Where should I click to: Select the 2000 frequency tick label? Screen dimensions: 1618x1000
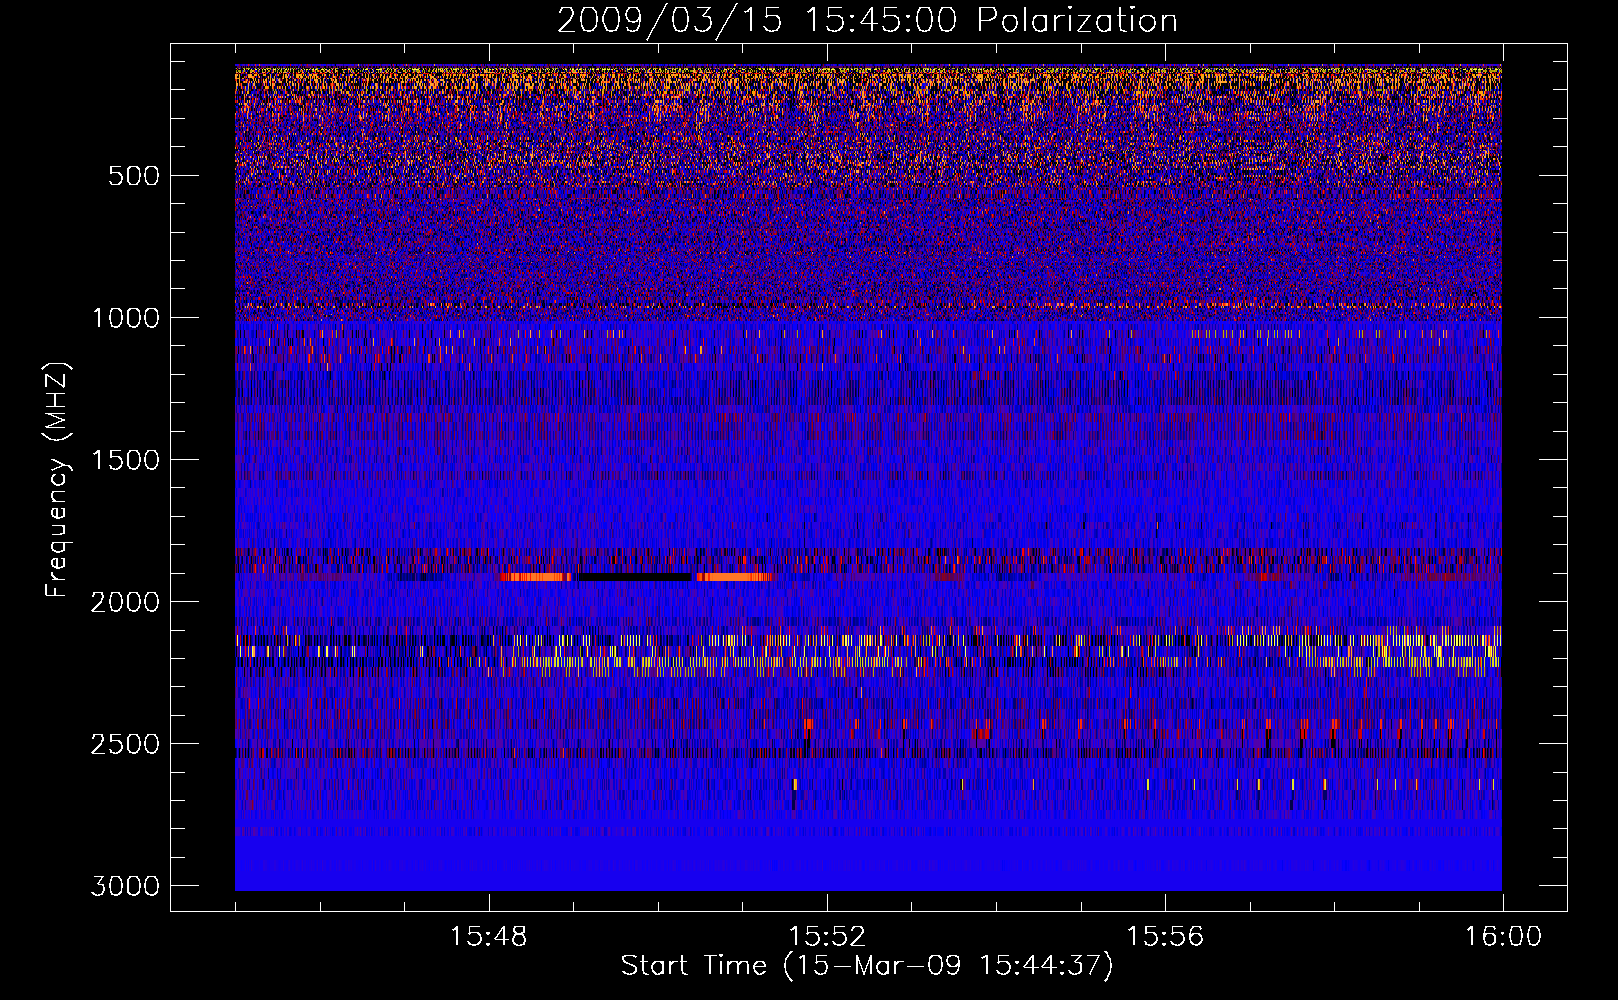pyautogui.click(x=125, y=602)
